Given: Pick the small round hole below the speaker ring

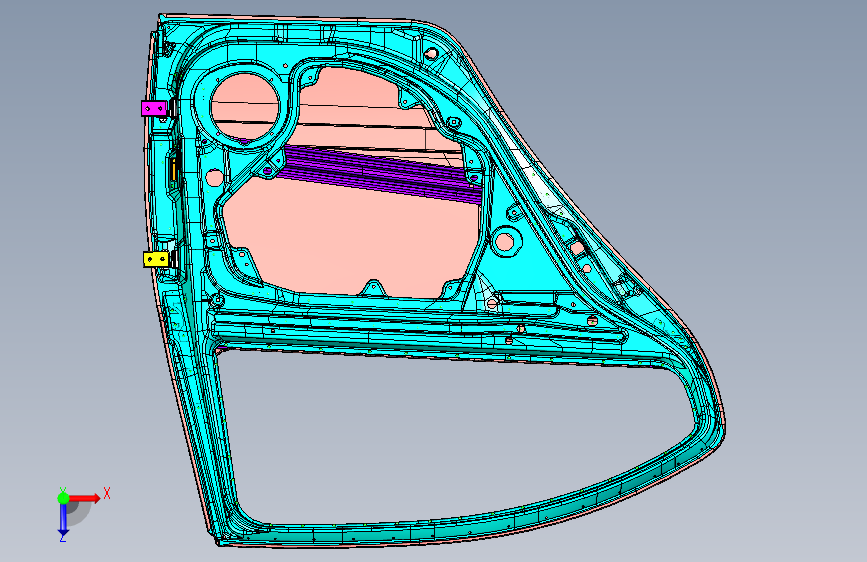Looking at the screenshot, I should click(x=213, y=178).
